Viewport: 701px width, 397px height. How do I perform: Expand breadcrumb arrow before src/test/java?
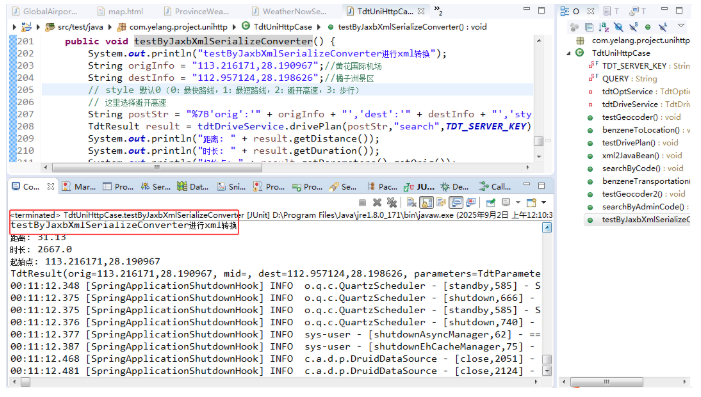[38, 27]
